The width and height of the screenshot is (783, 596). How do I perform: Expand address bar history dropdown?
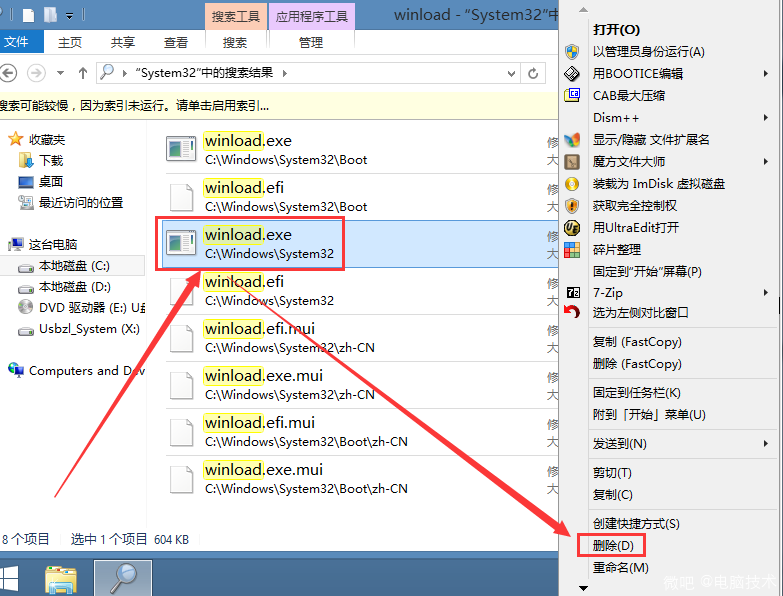[x=511, y=74]
